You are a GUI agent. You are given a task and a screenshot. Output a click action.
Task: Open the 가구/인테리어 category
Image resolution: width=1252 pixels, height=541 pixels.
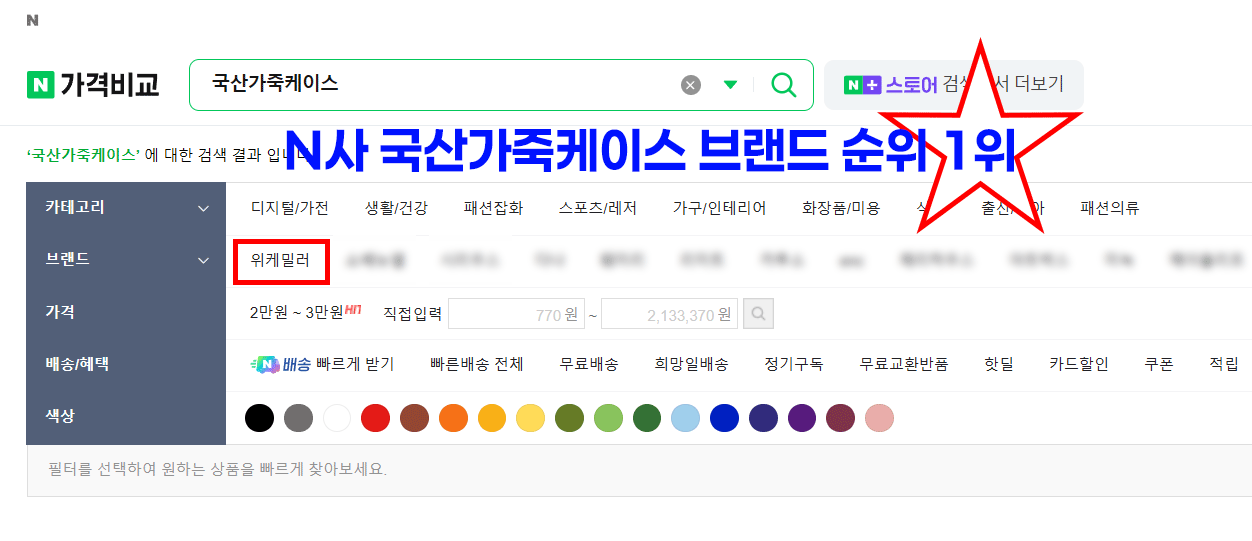click(719, 209)
